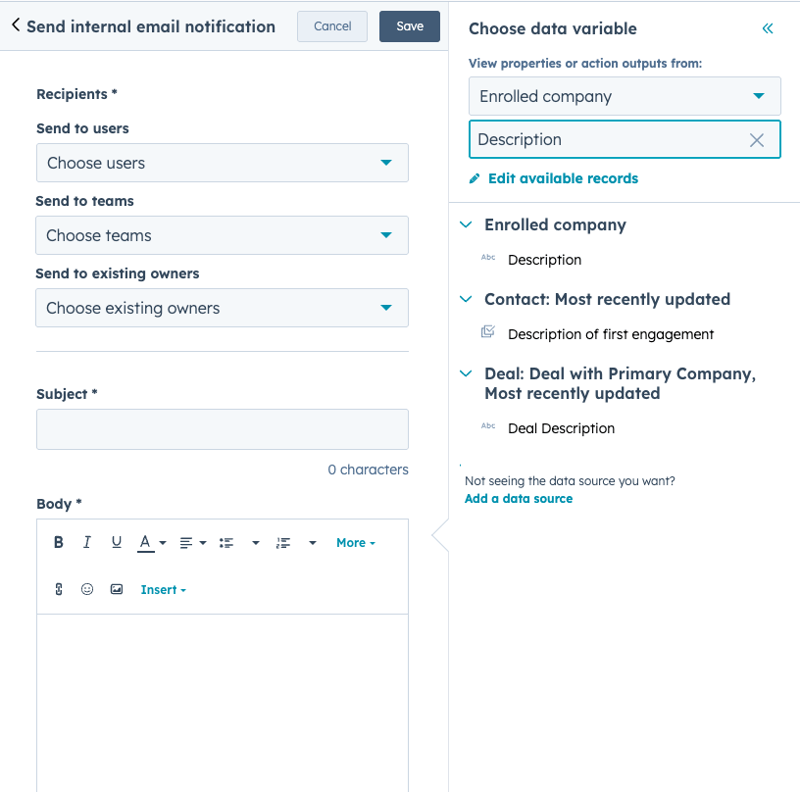Collapse the data variable panel with double chevron

pyautogui.click(x=767, y=29)
